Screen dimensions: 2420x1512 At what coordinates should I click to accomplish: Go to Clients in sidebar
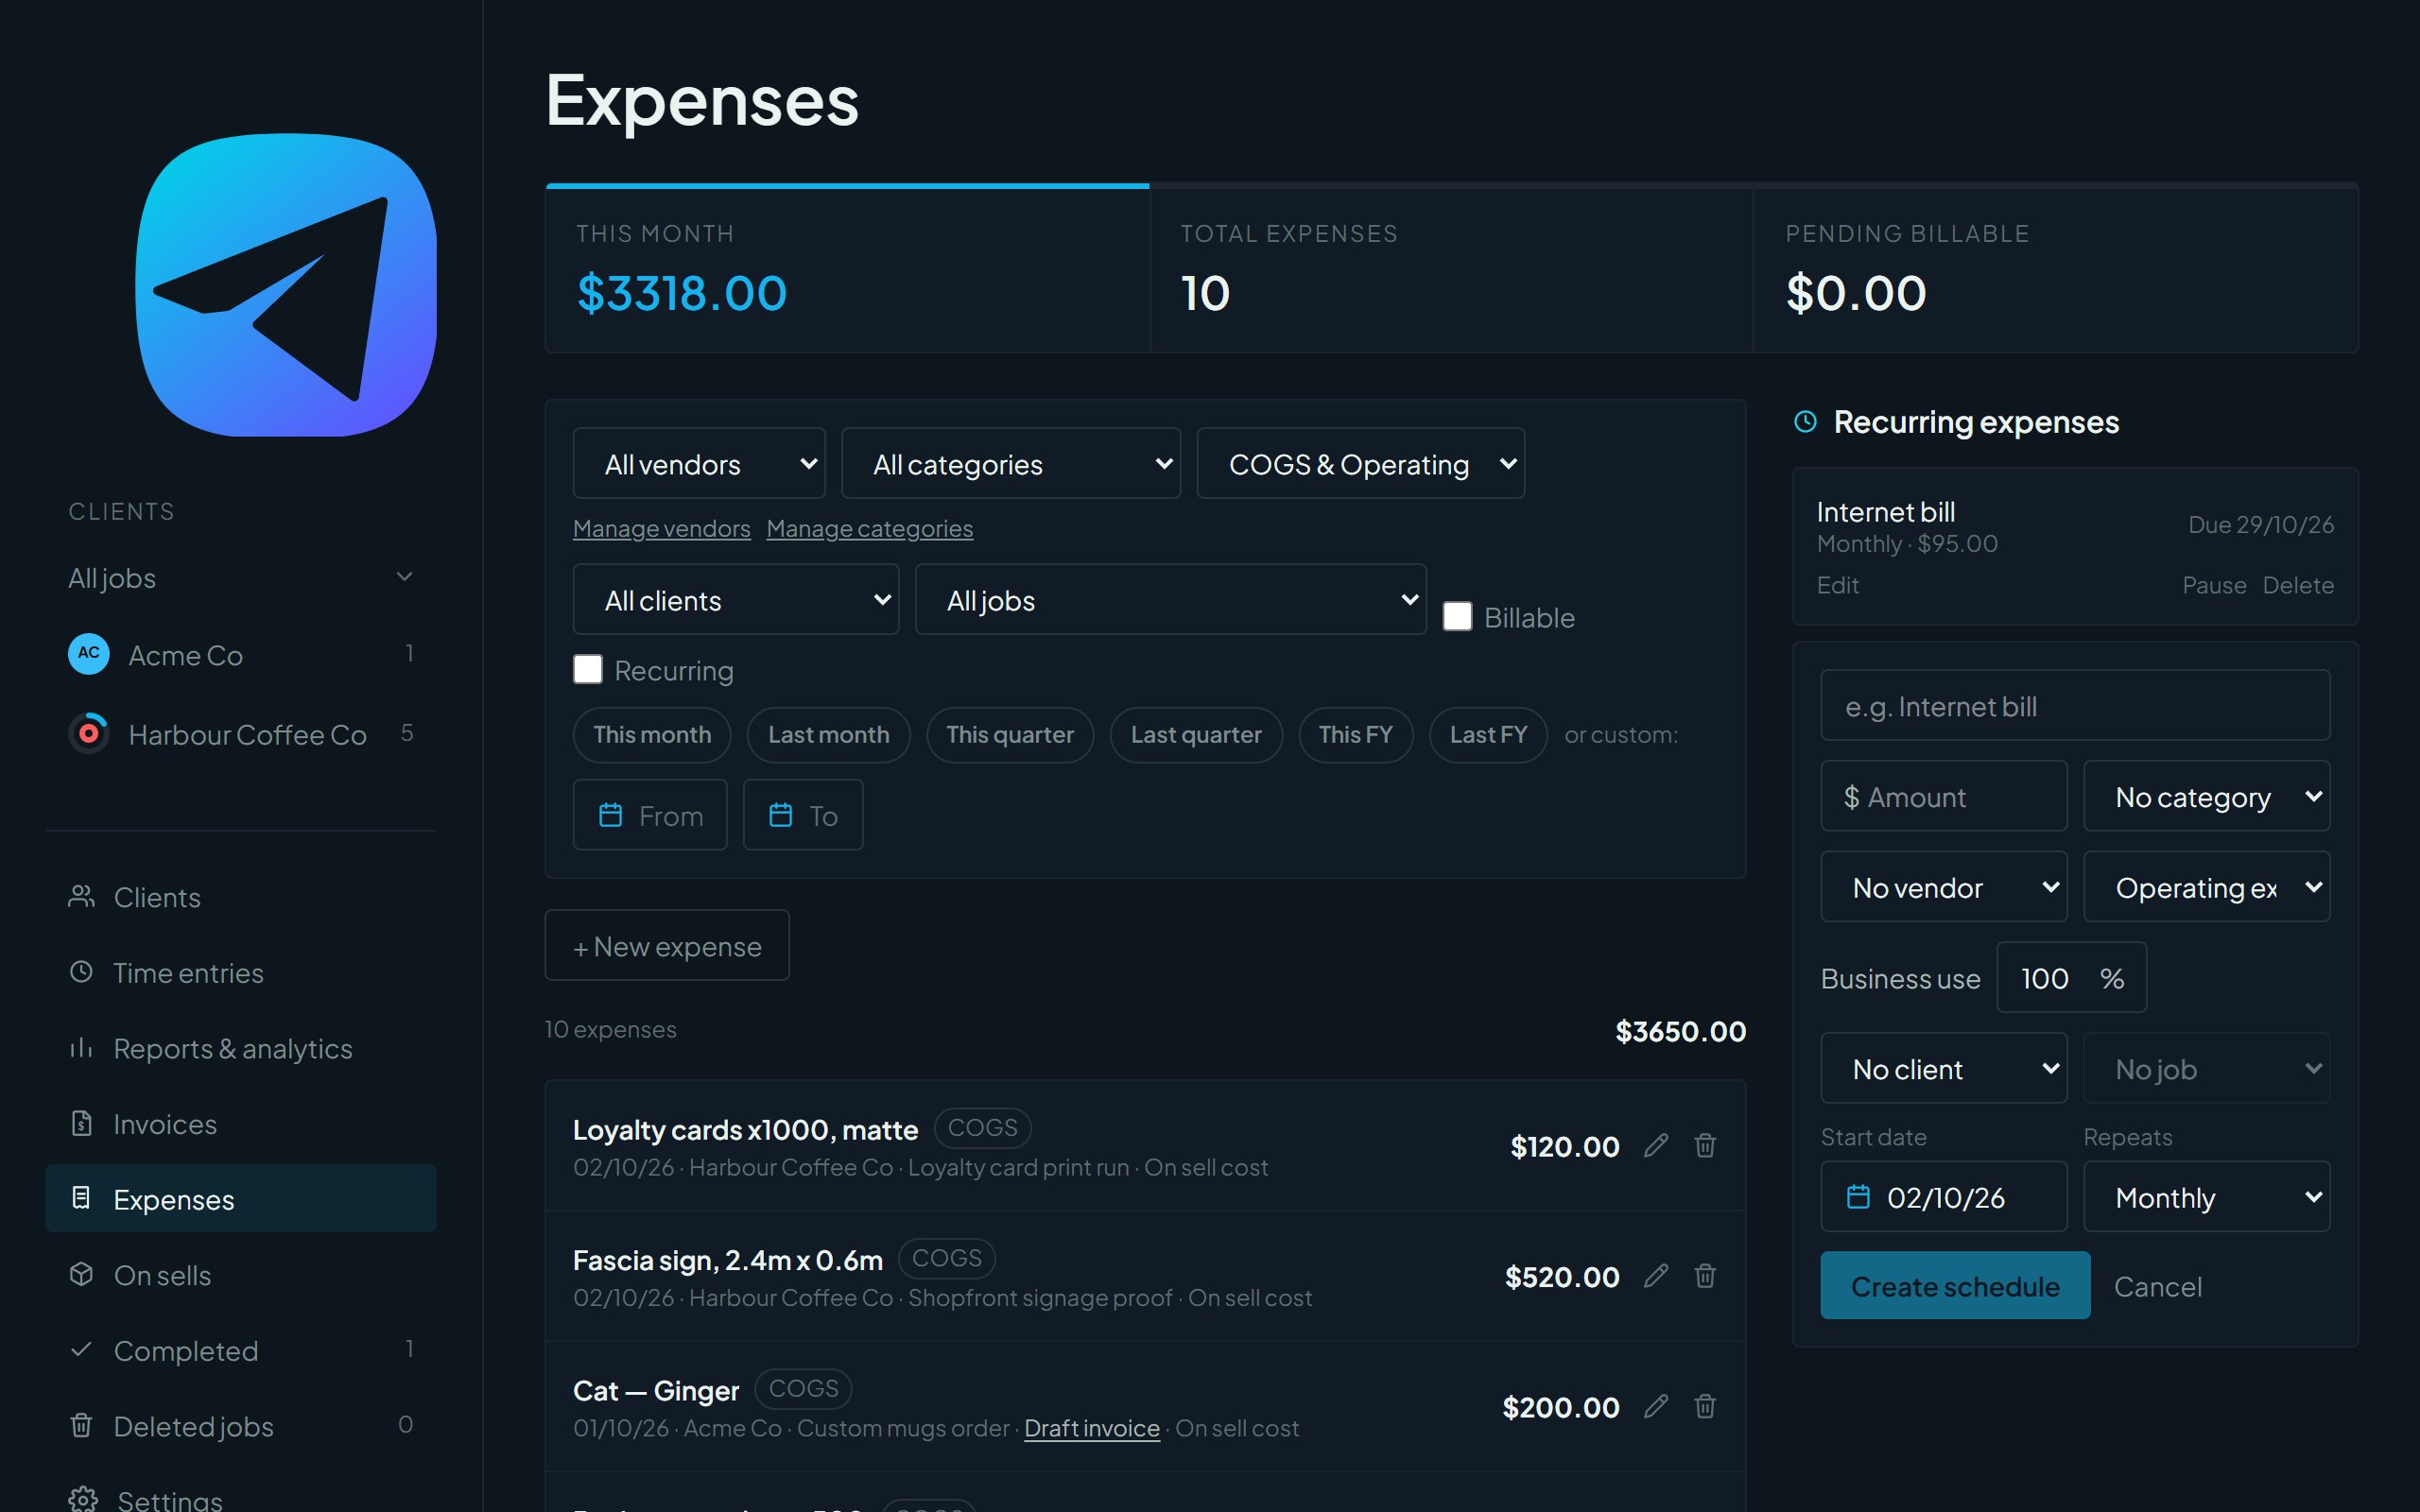(x=241, y=897)
